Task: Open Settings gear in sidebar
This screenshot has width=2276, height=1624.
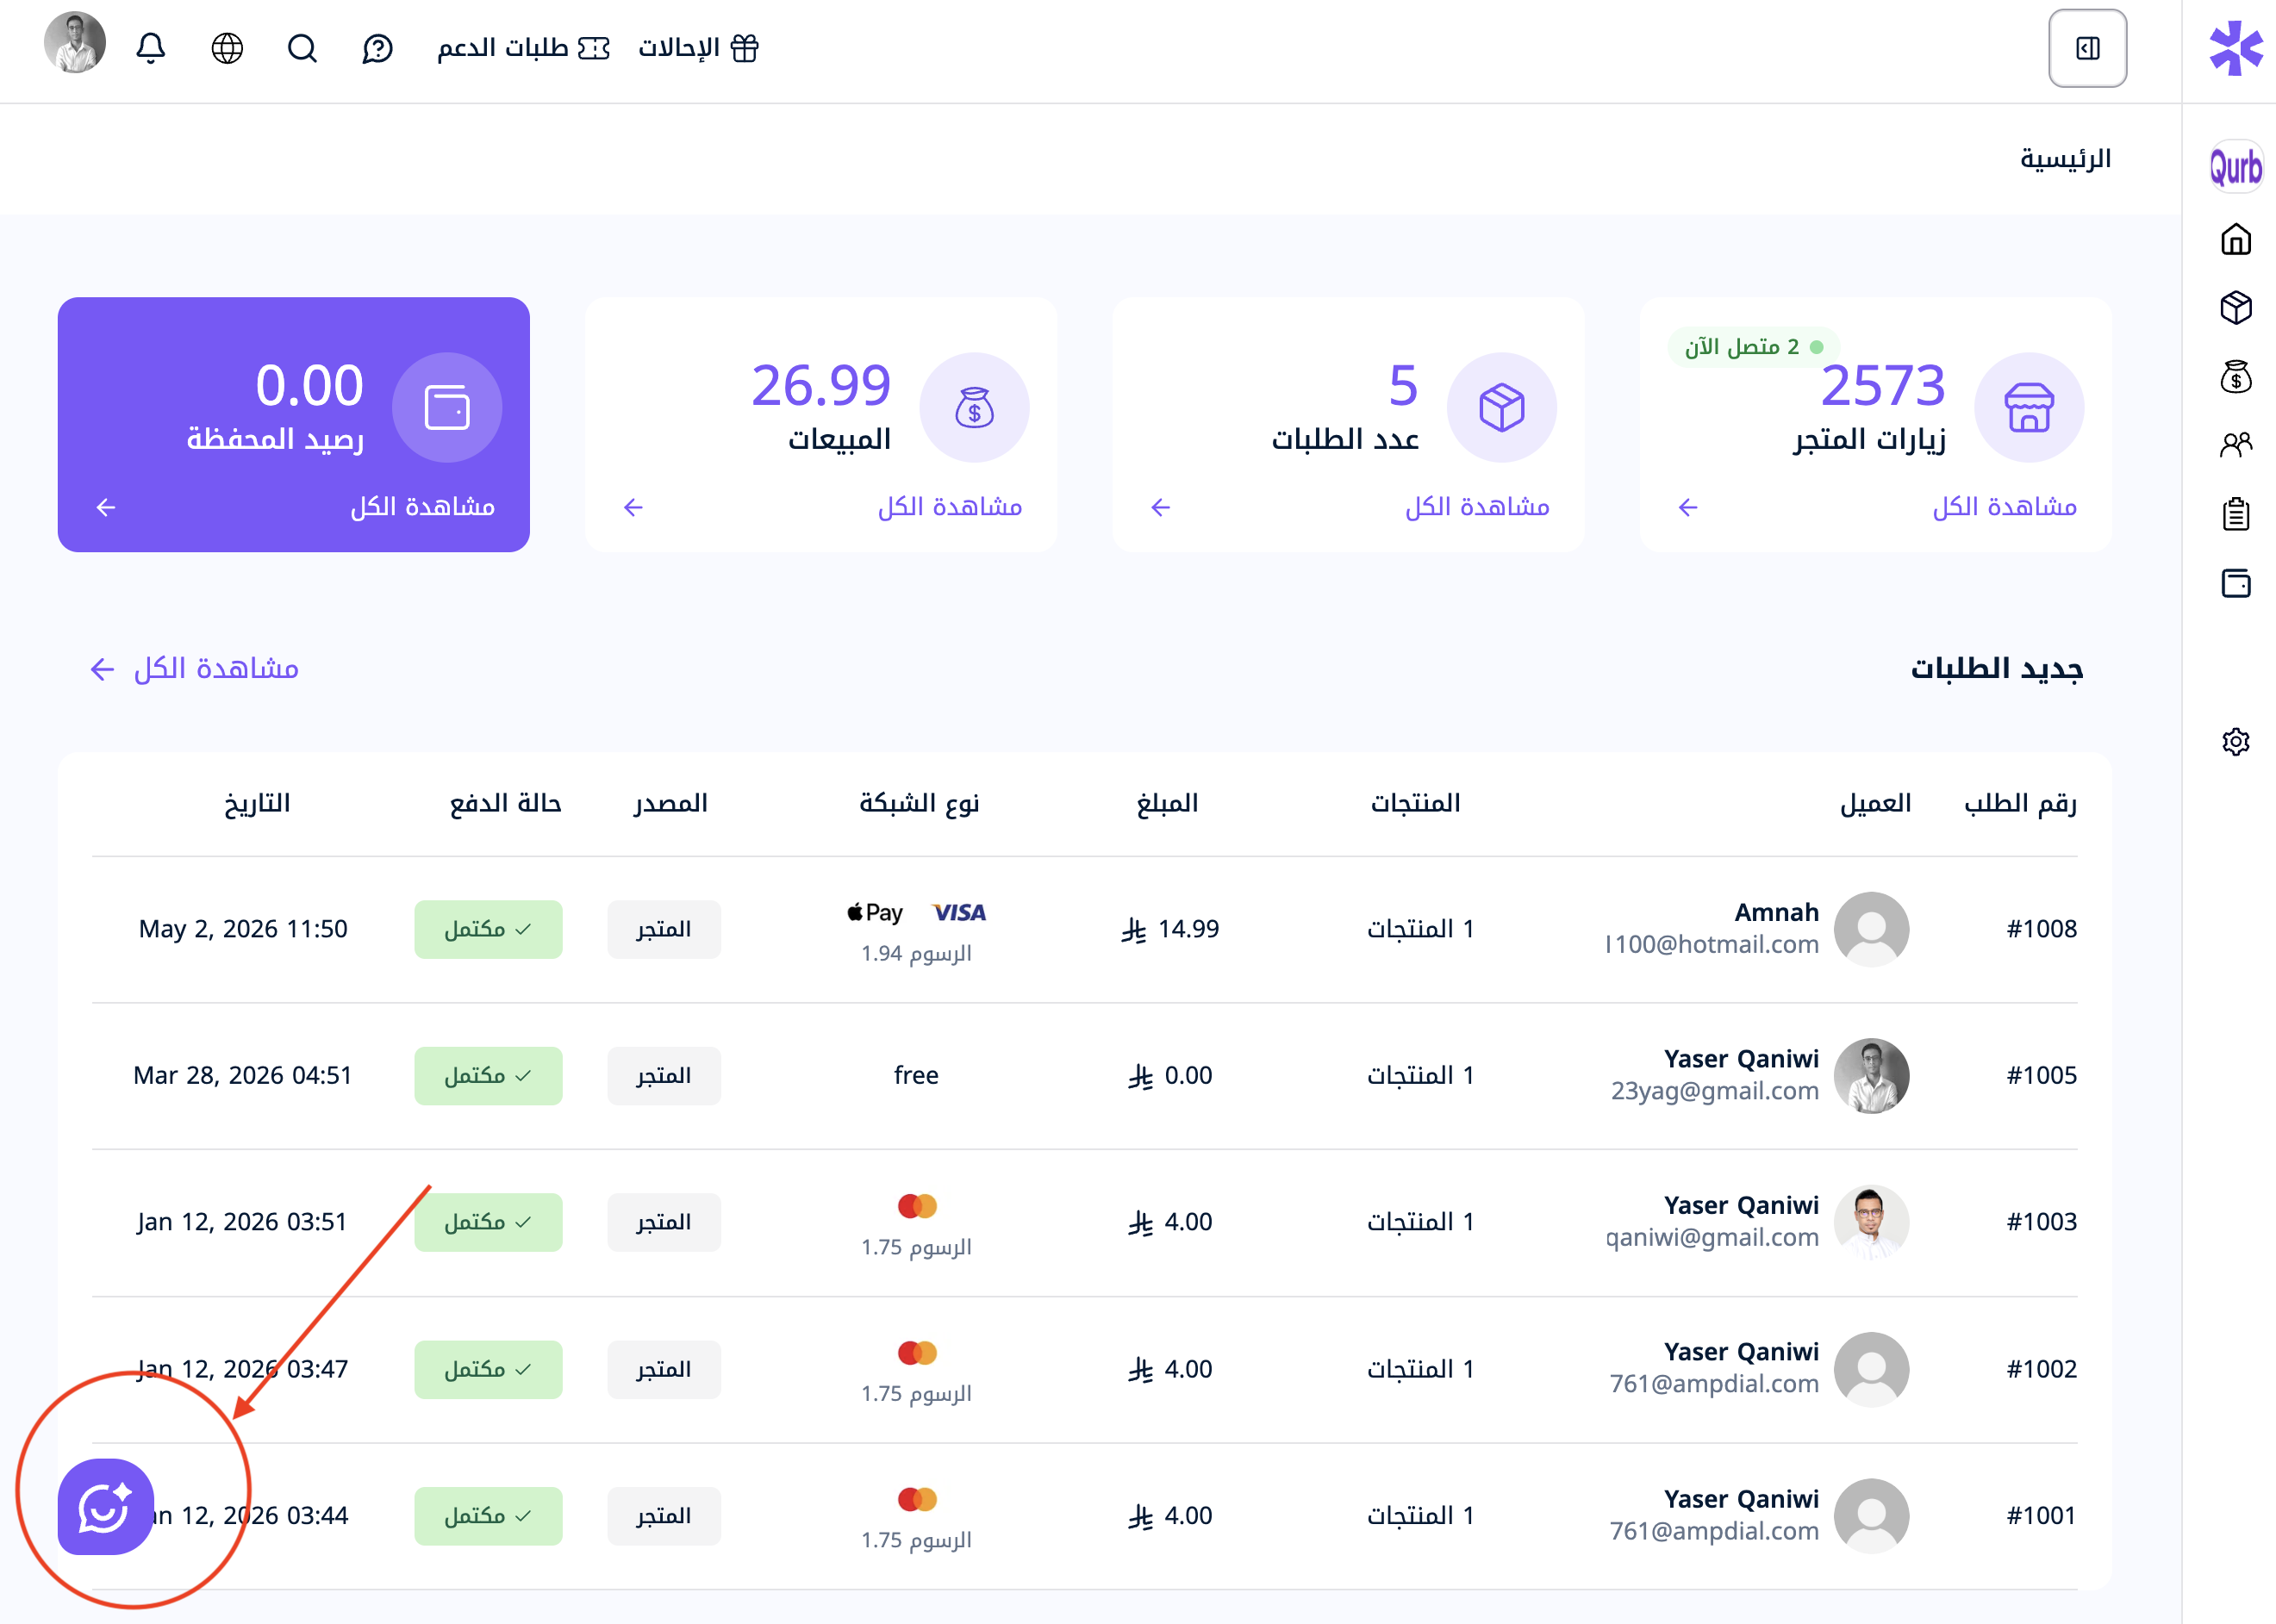Action: [x=2236, y=742]
